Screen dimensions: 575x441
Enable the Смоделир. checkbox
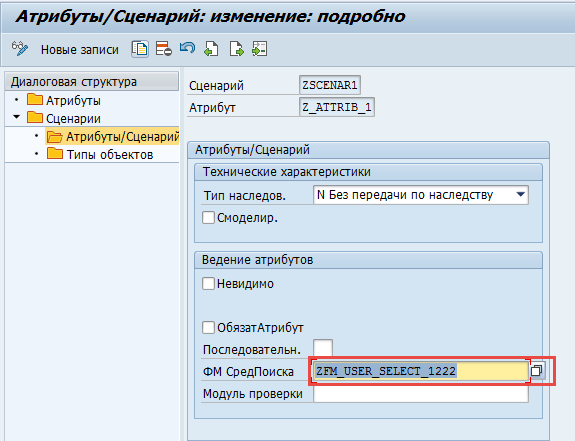click(x=208, y=217)
